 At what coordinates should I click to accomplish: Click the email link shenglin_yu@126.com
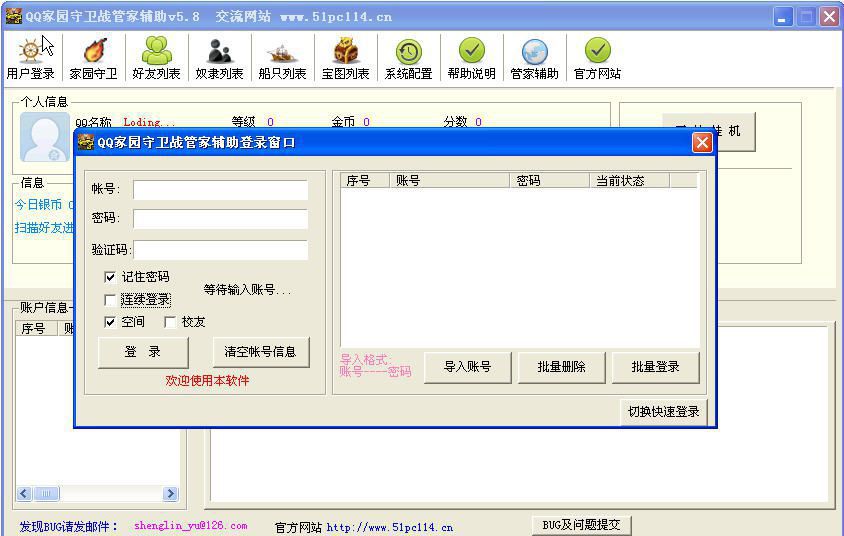coord(191,526)
